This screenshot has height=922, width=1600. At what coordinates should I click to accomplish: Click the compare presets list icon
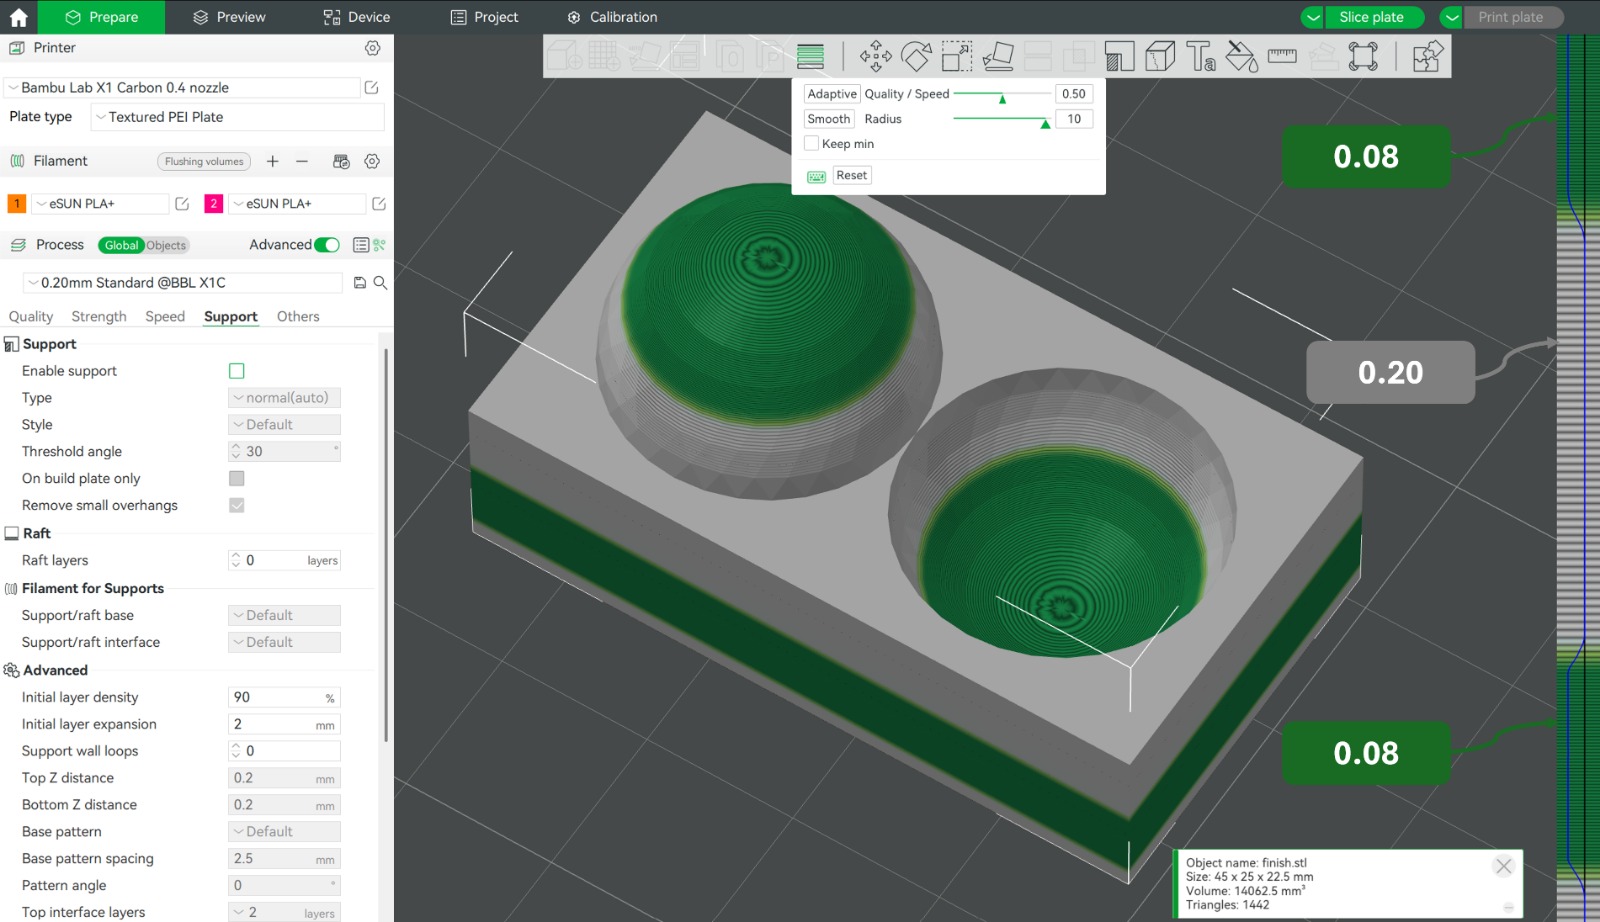[x=361, y=245]
